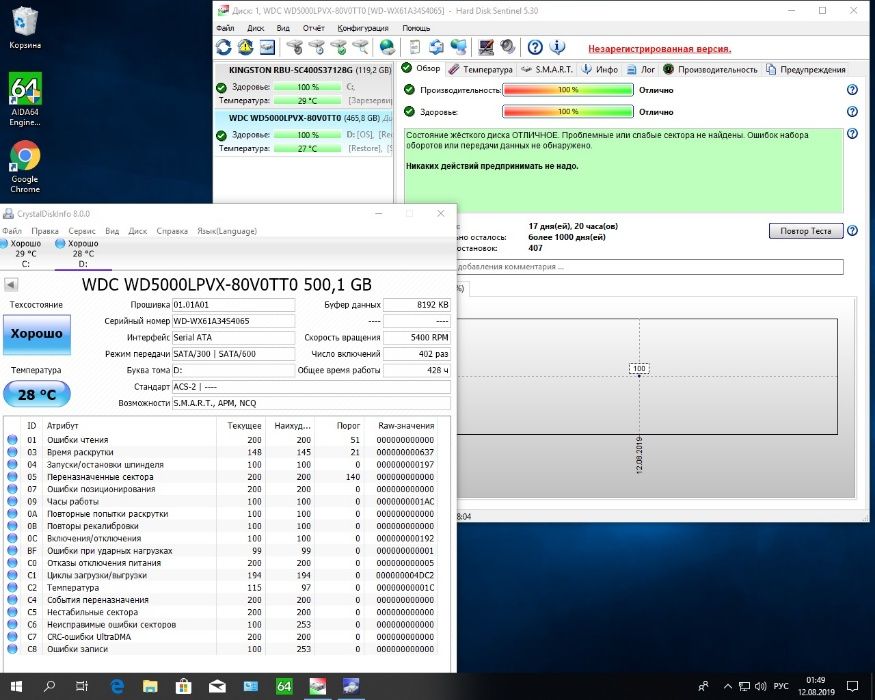Click the gray speaker toolbar icon
875x700 pixels.
tap(507, 48)
